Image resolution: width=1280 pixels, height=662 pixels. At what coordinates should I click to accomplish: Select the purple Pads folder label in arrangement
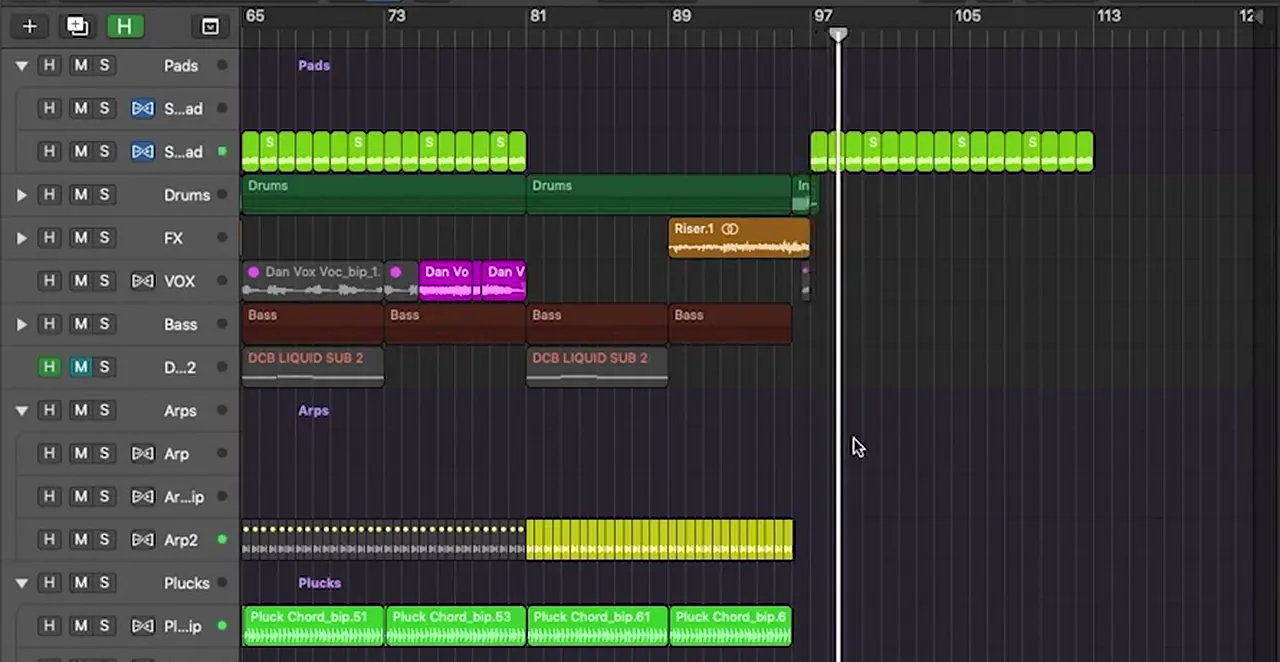[x=314, y=65]
